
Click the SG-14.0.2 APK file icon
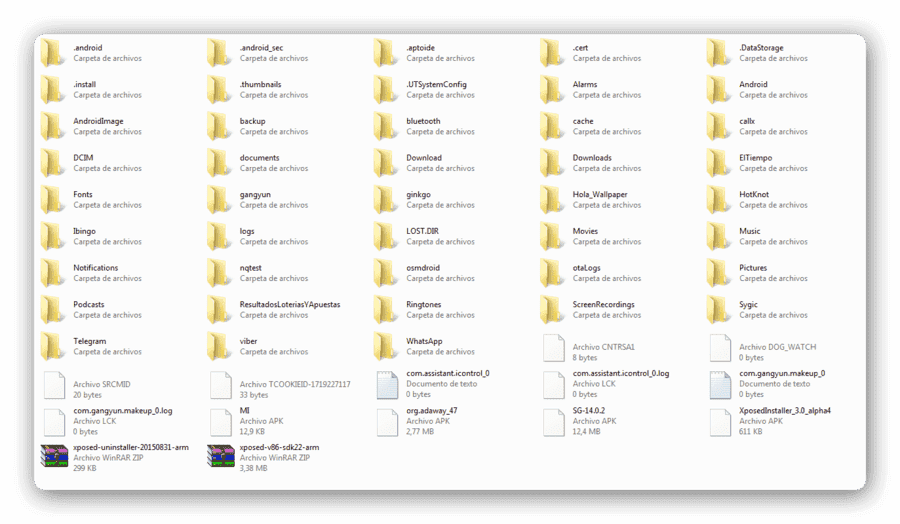click(554, 422)
